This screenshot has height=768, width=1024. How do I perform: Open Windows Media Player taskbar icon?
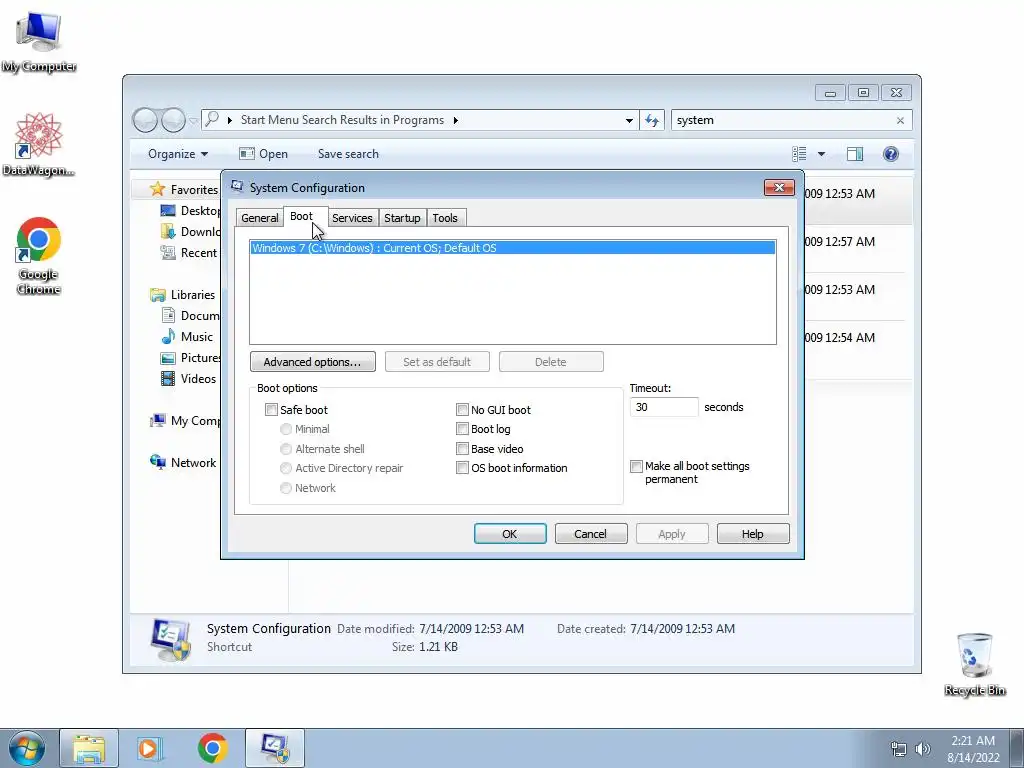click(150, 748)
